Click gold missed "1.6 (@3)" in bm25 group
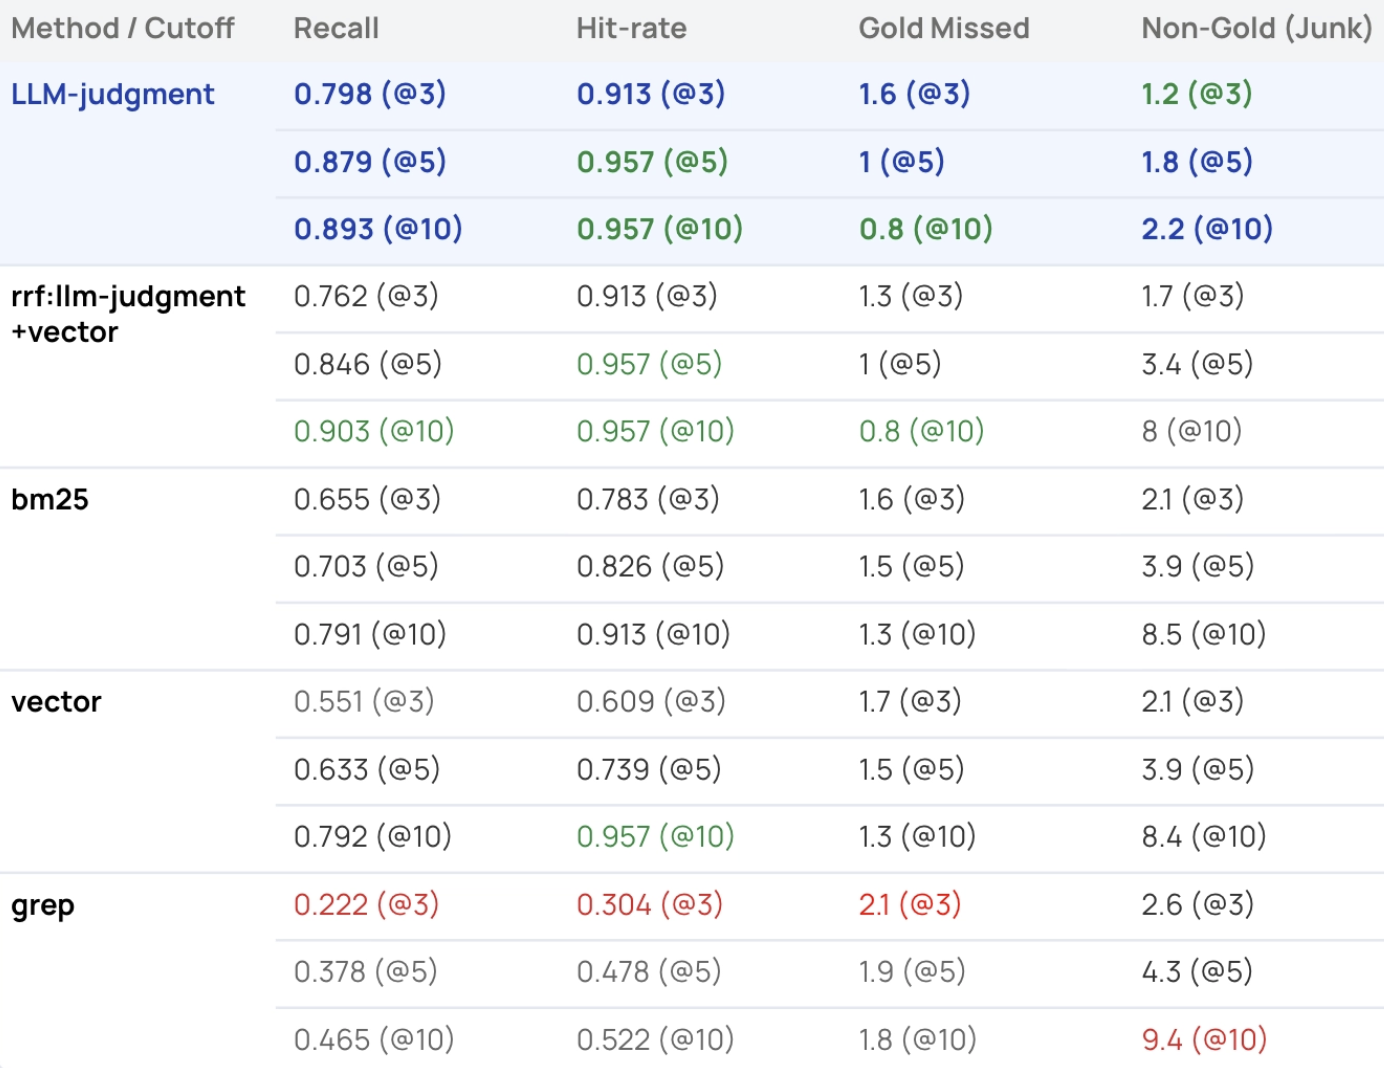Image resolution: width=1384 pixels, height=1068 pixels. 912,499
